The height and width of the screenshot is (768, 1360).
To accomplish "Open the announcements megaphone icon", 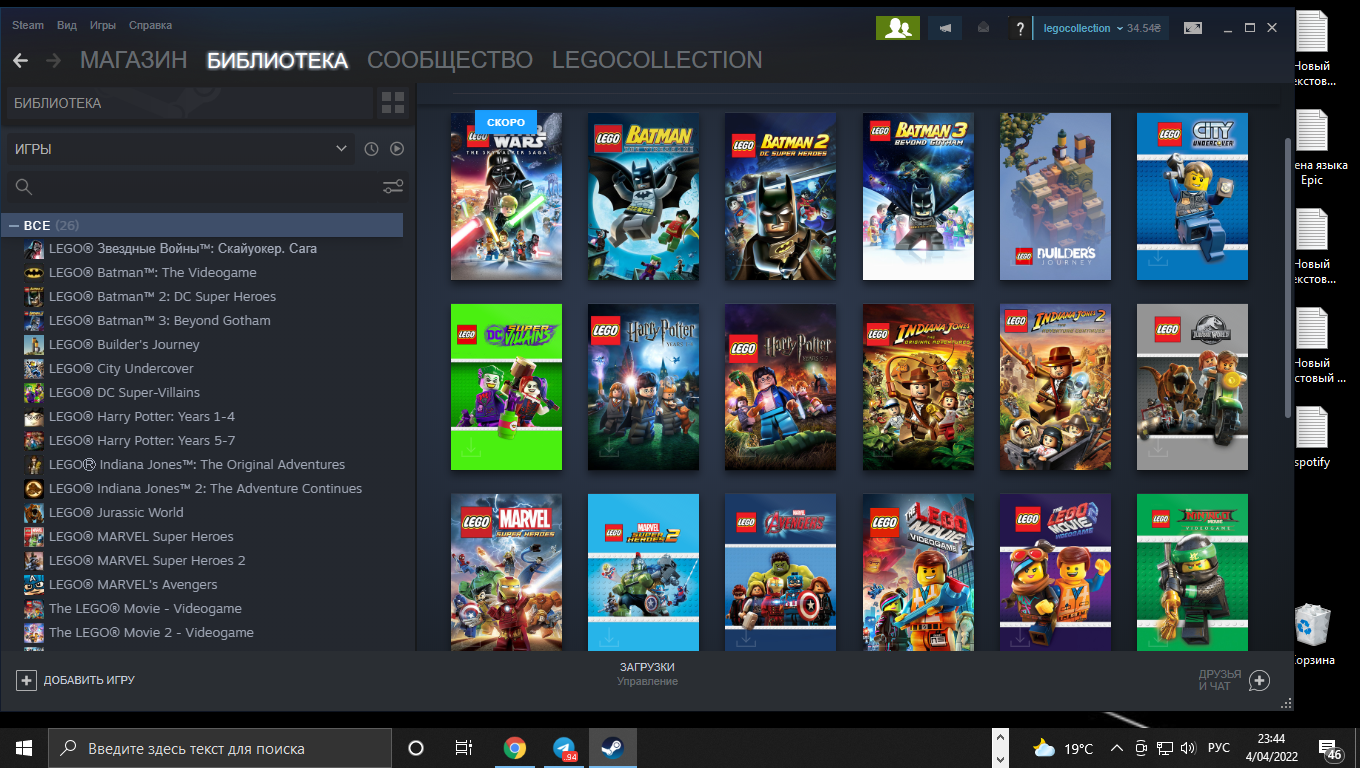I will 945,28.
